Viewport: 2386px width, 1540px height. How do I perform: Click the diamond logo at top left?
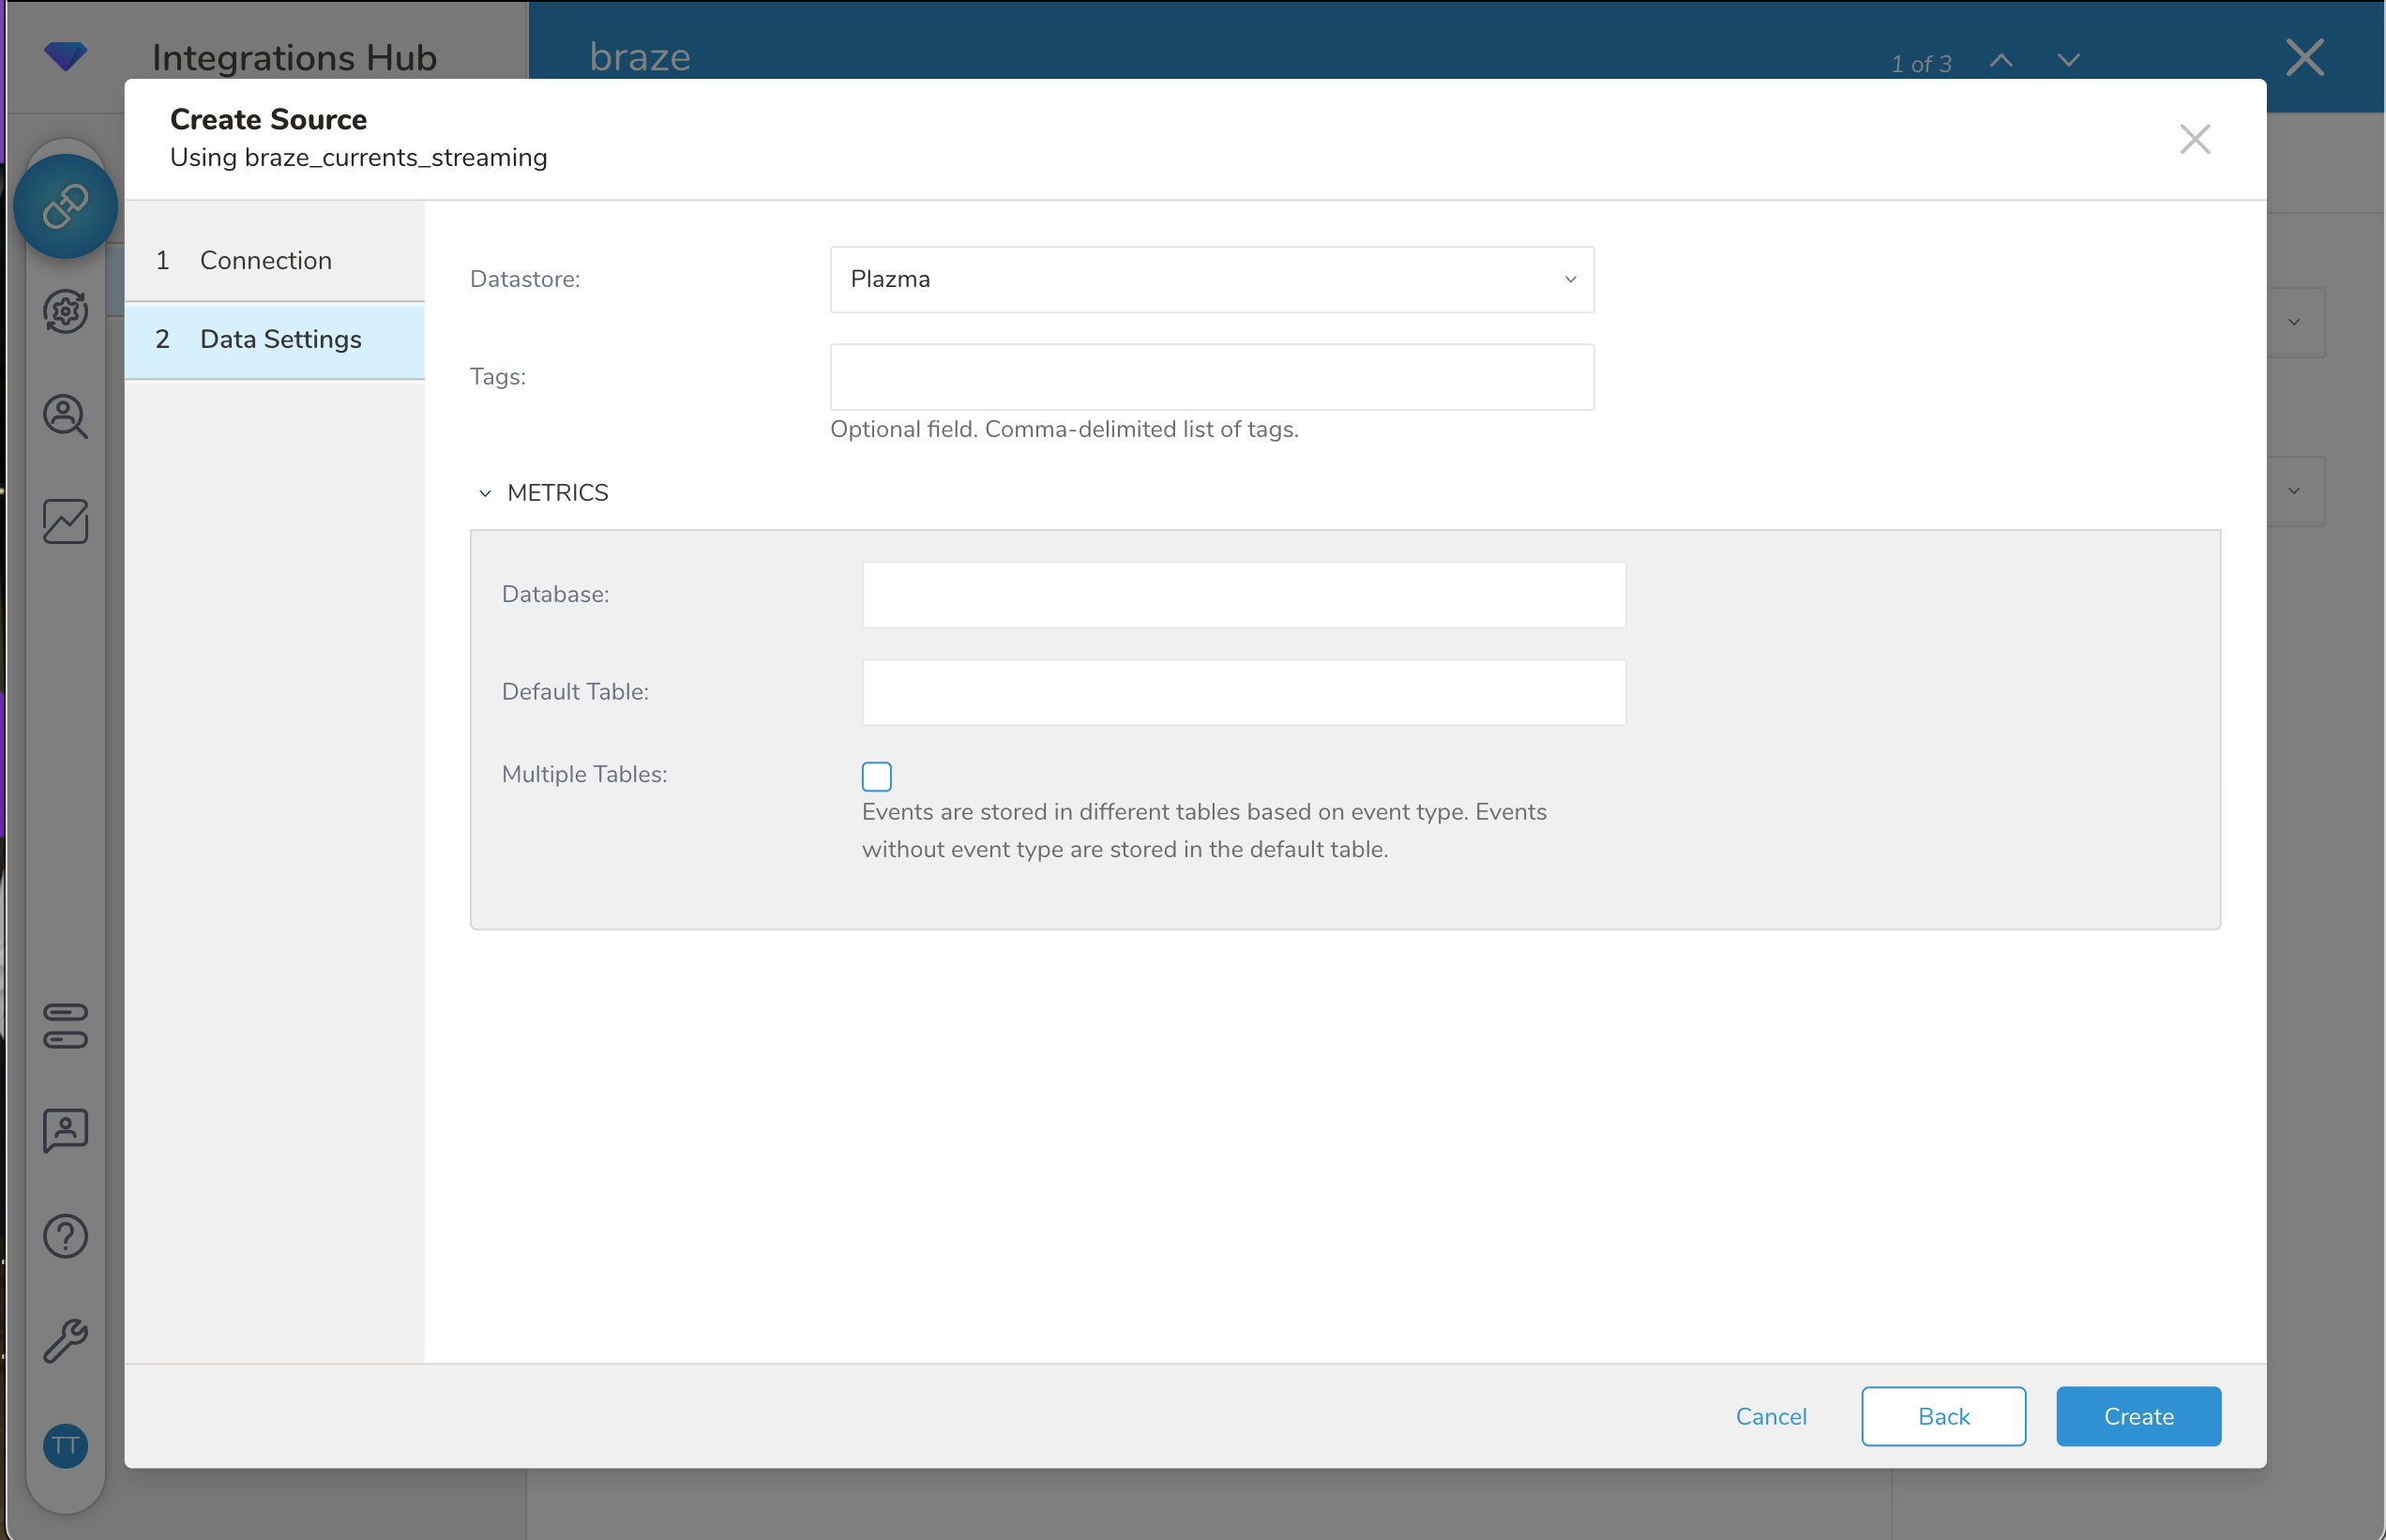coord(65,56)
